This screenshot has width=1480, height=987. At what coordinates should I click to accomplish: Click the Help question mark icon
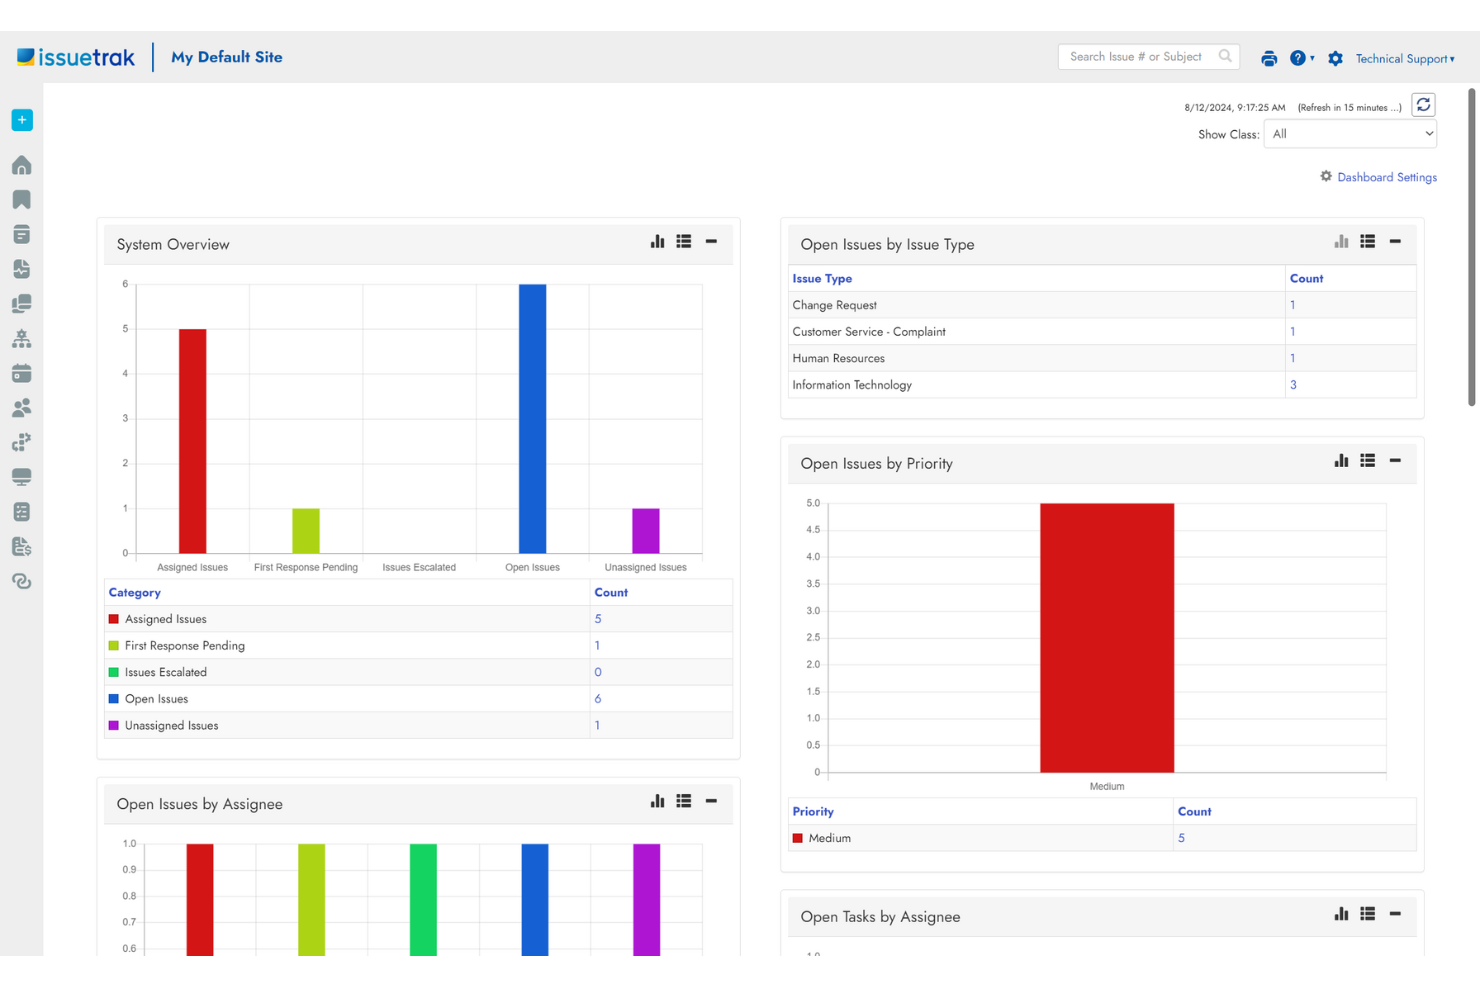pos(1298,58)
